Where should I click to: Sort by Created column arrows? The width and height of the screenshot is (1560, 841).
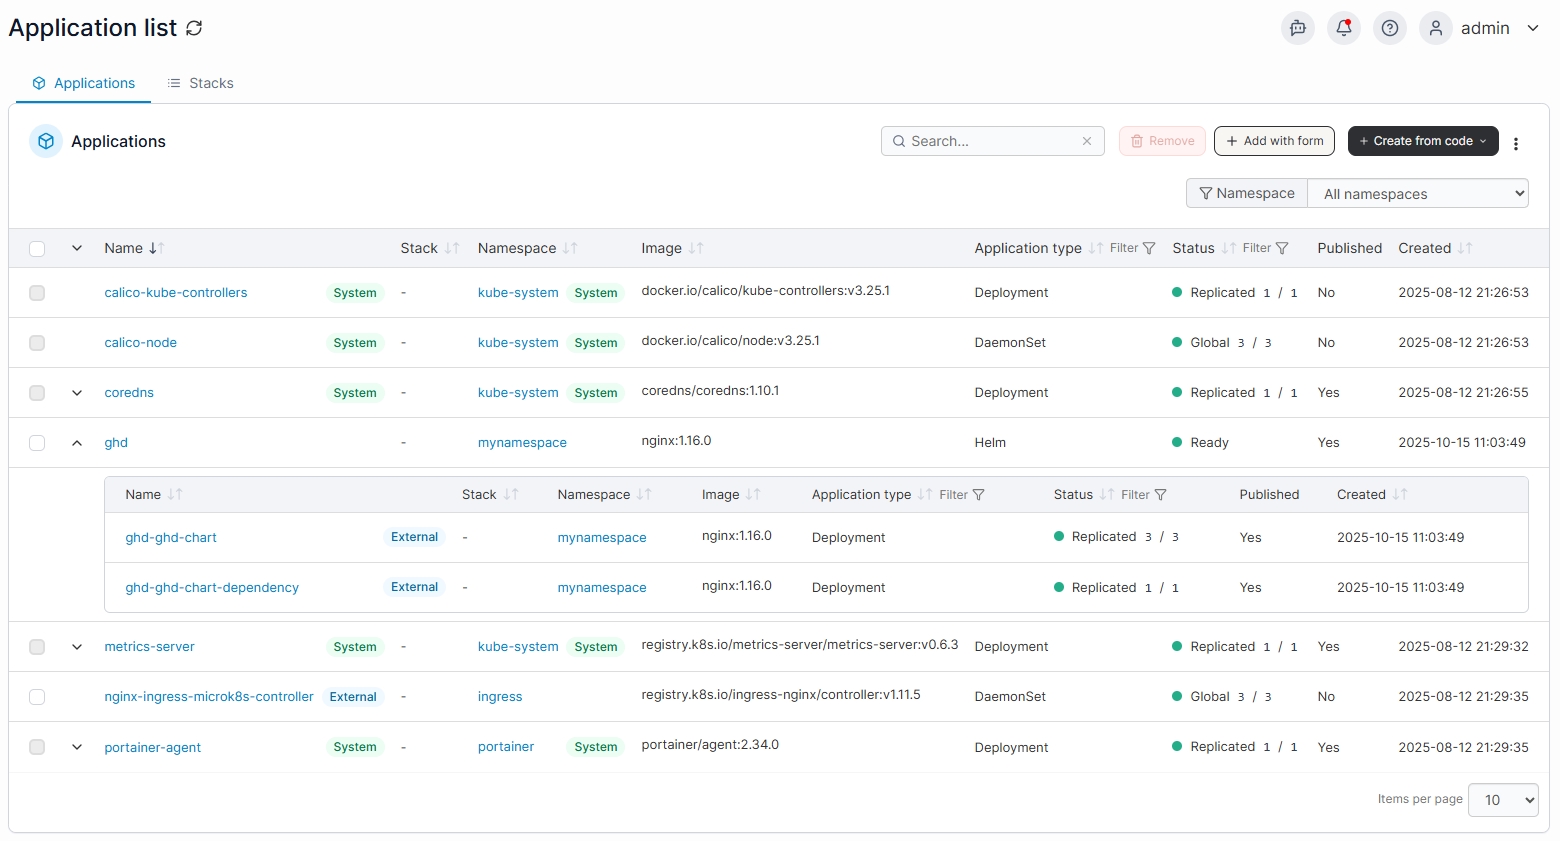click(1465, 248)
